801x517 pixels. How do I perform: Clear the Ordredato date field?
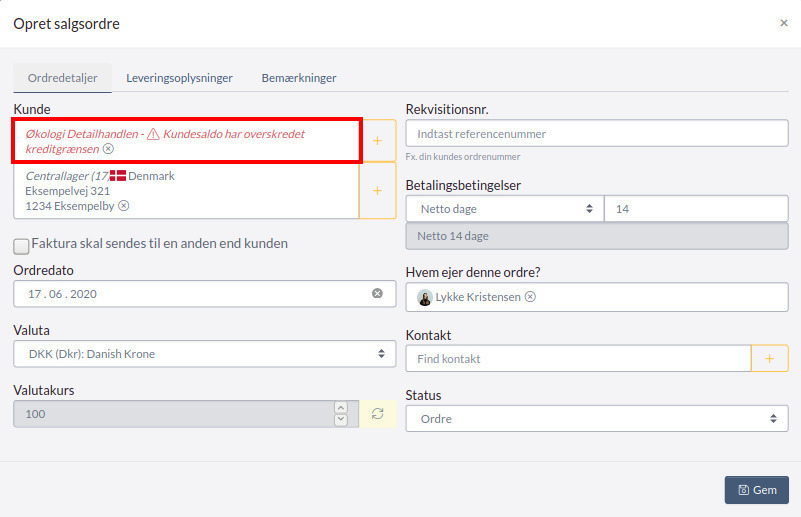pos(377,294)
